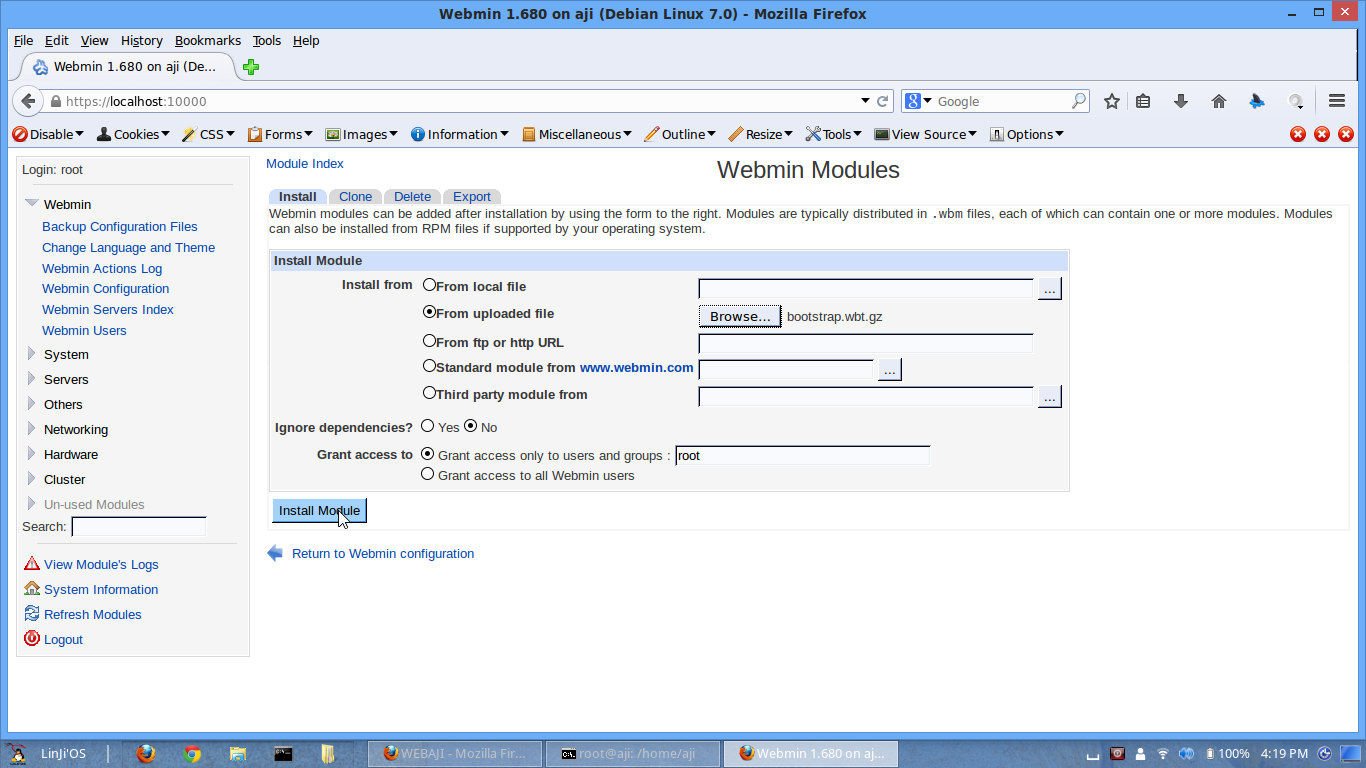Image resolution: width=1366 pixels, height=768 pixels.
Task: Focus the sidebar Search input field
Action: (139, 527)
